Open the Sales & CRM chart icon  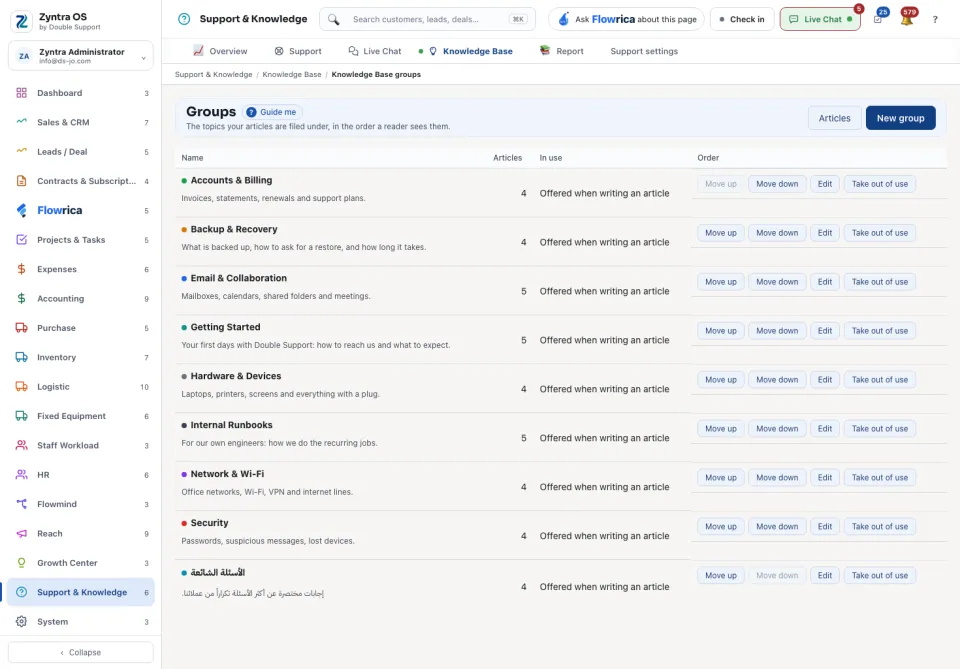[x=21, y=122]
